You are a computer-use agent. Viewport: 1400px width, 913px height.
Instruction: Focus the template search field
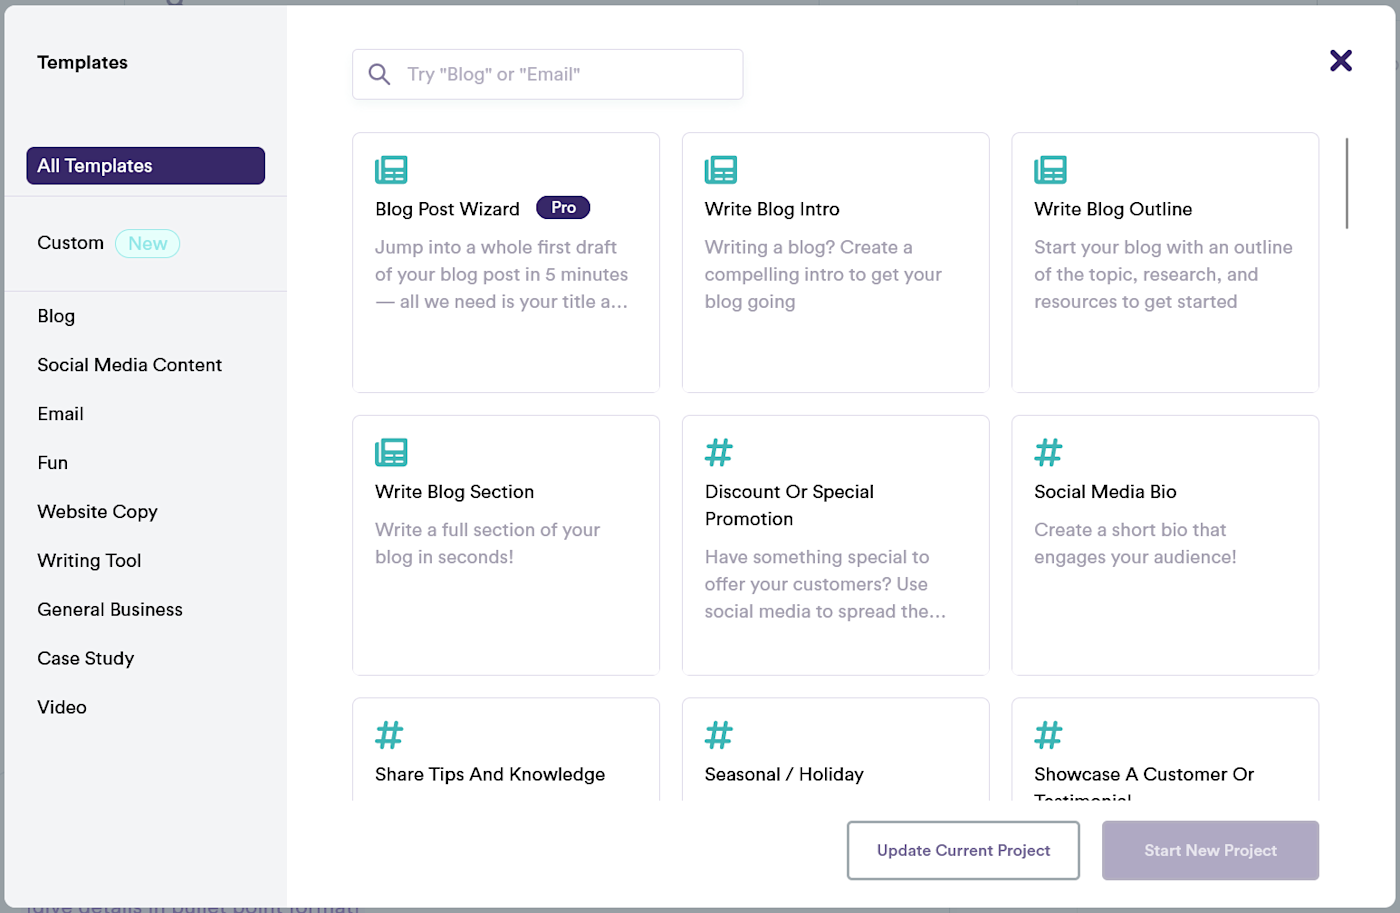pyautogui.click(x=547, y=74)
